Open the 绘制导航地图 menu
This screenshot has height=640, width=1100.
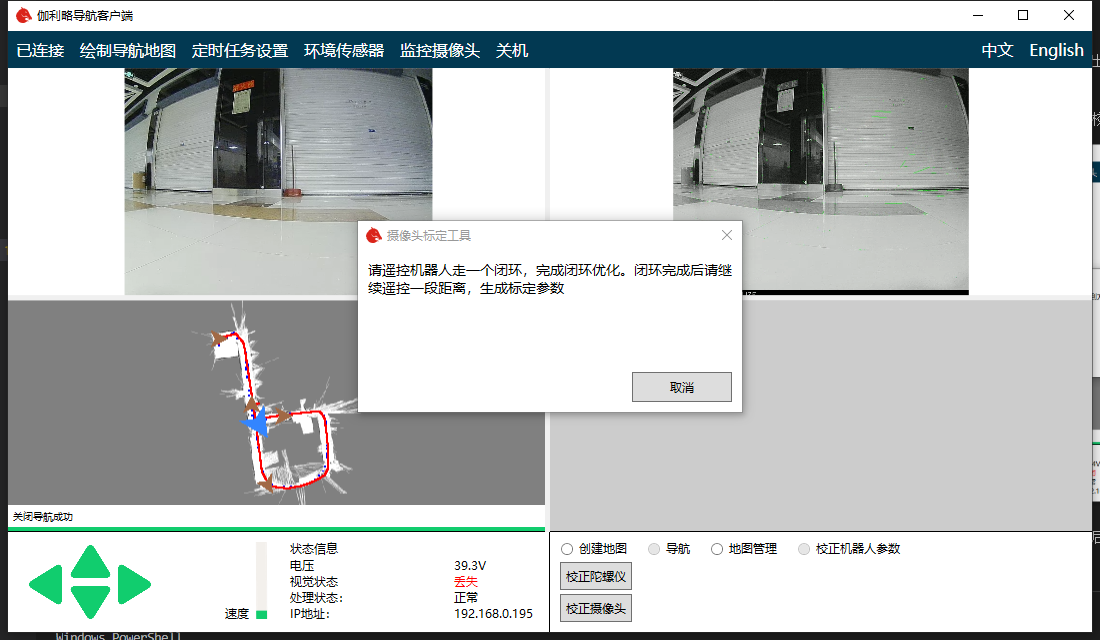tap(128, 51)
